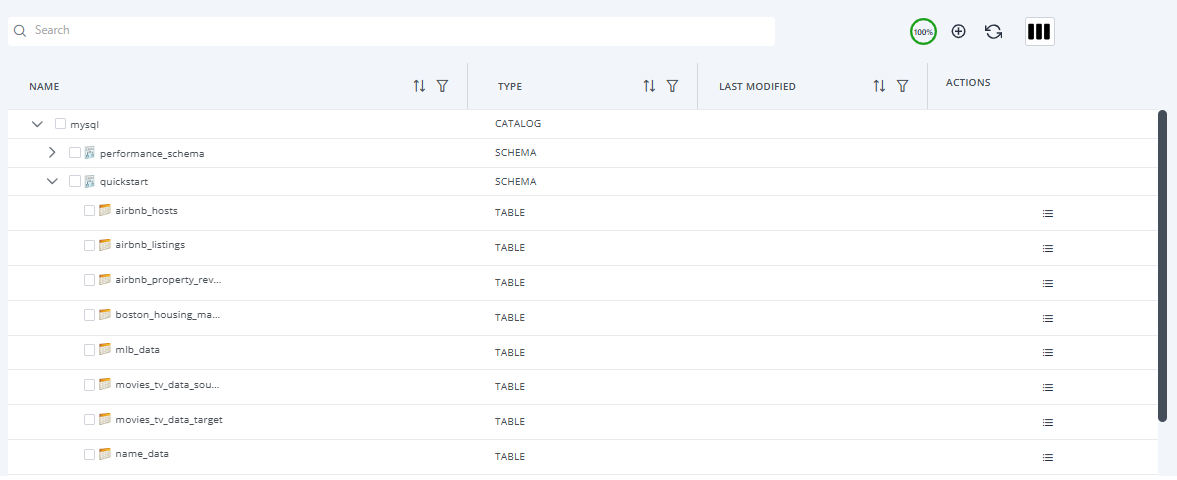Click the TYPE column header text
The image size is (1177, 480).
pos(510,87)
